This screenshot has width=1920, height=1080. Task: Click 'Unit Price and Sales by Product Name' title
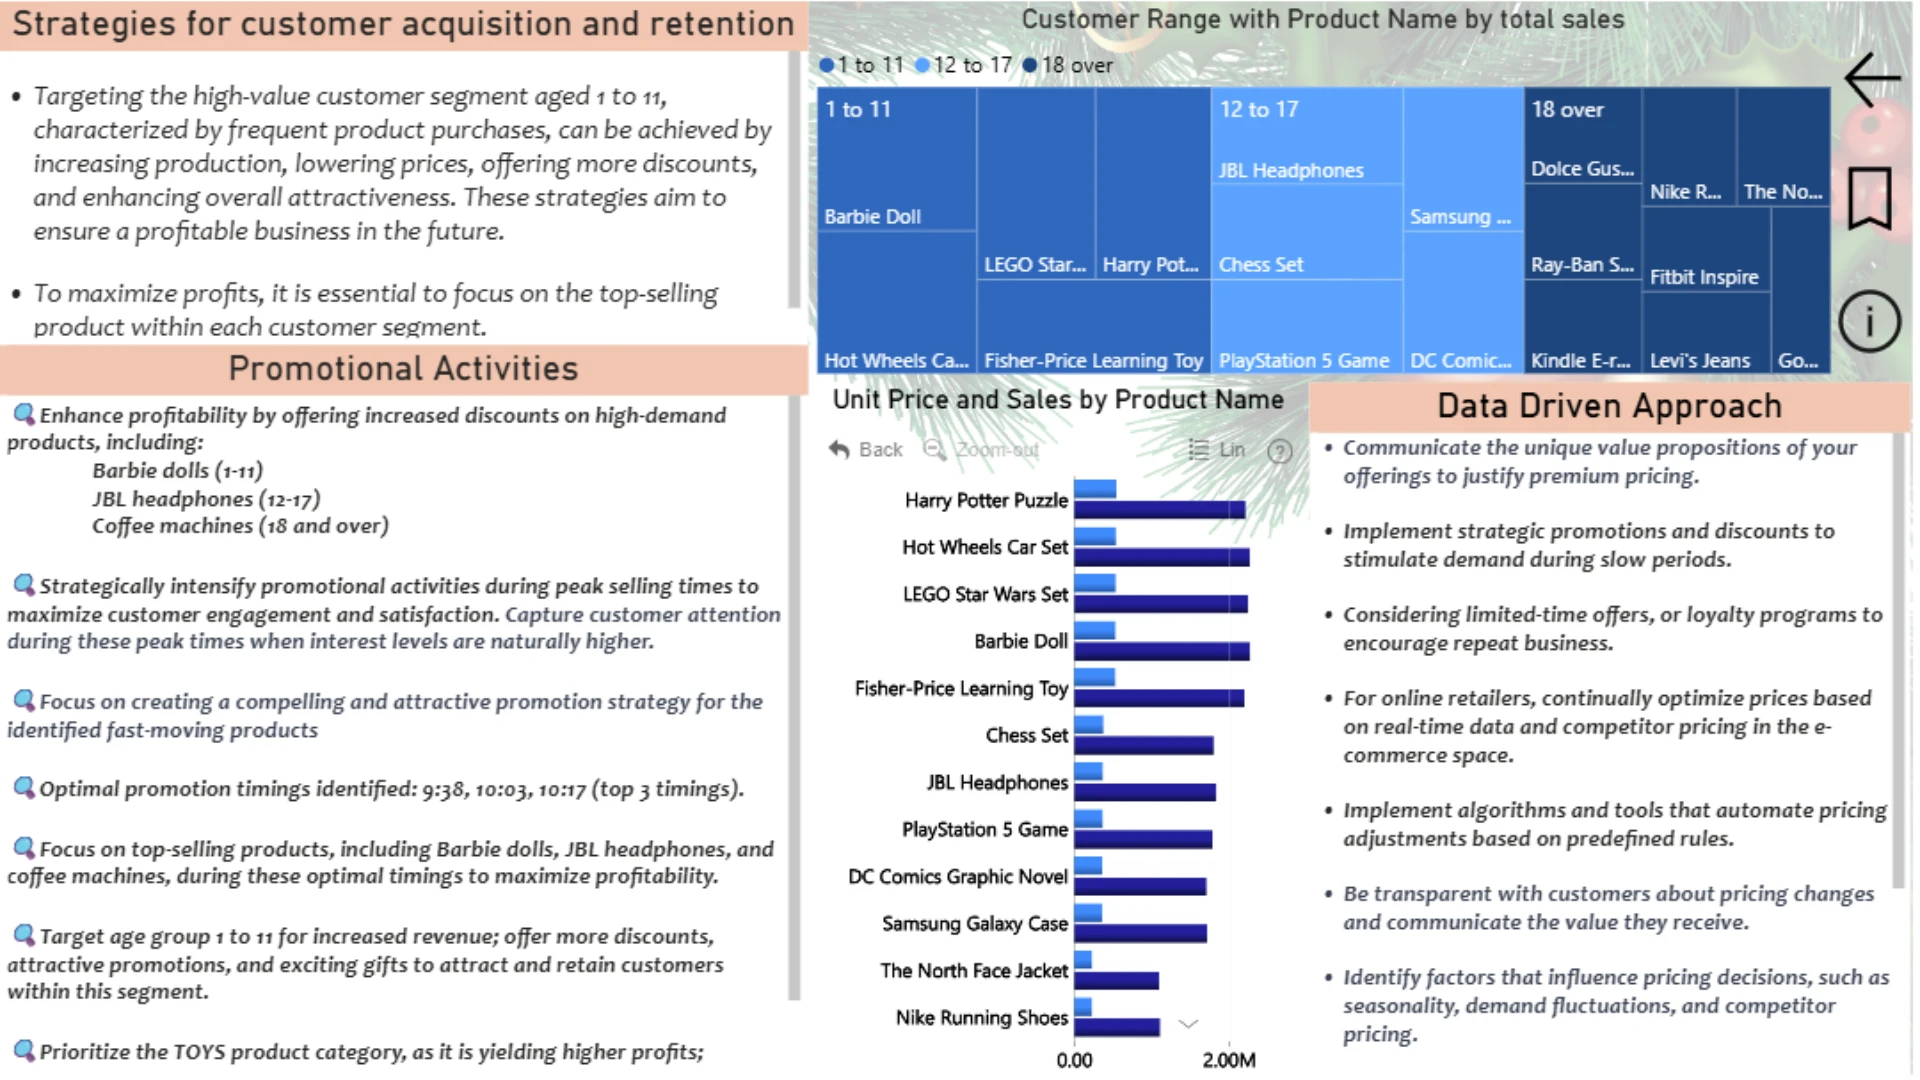click(1058, 400)
